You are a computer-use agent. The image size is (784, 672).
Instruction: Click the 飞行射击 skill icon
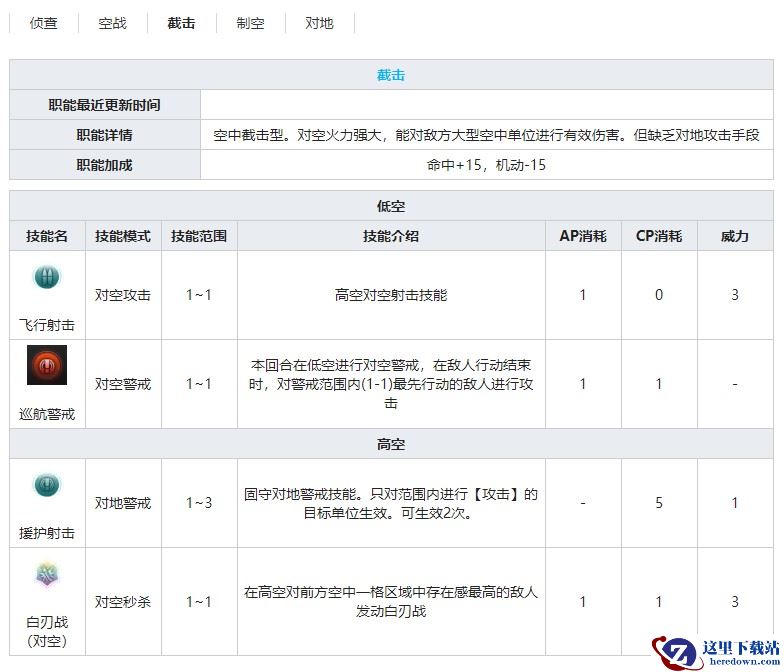click(47, 278)
